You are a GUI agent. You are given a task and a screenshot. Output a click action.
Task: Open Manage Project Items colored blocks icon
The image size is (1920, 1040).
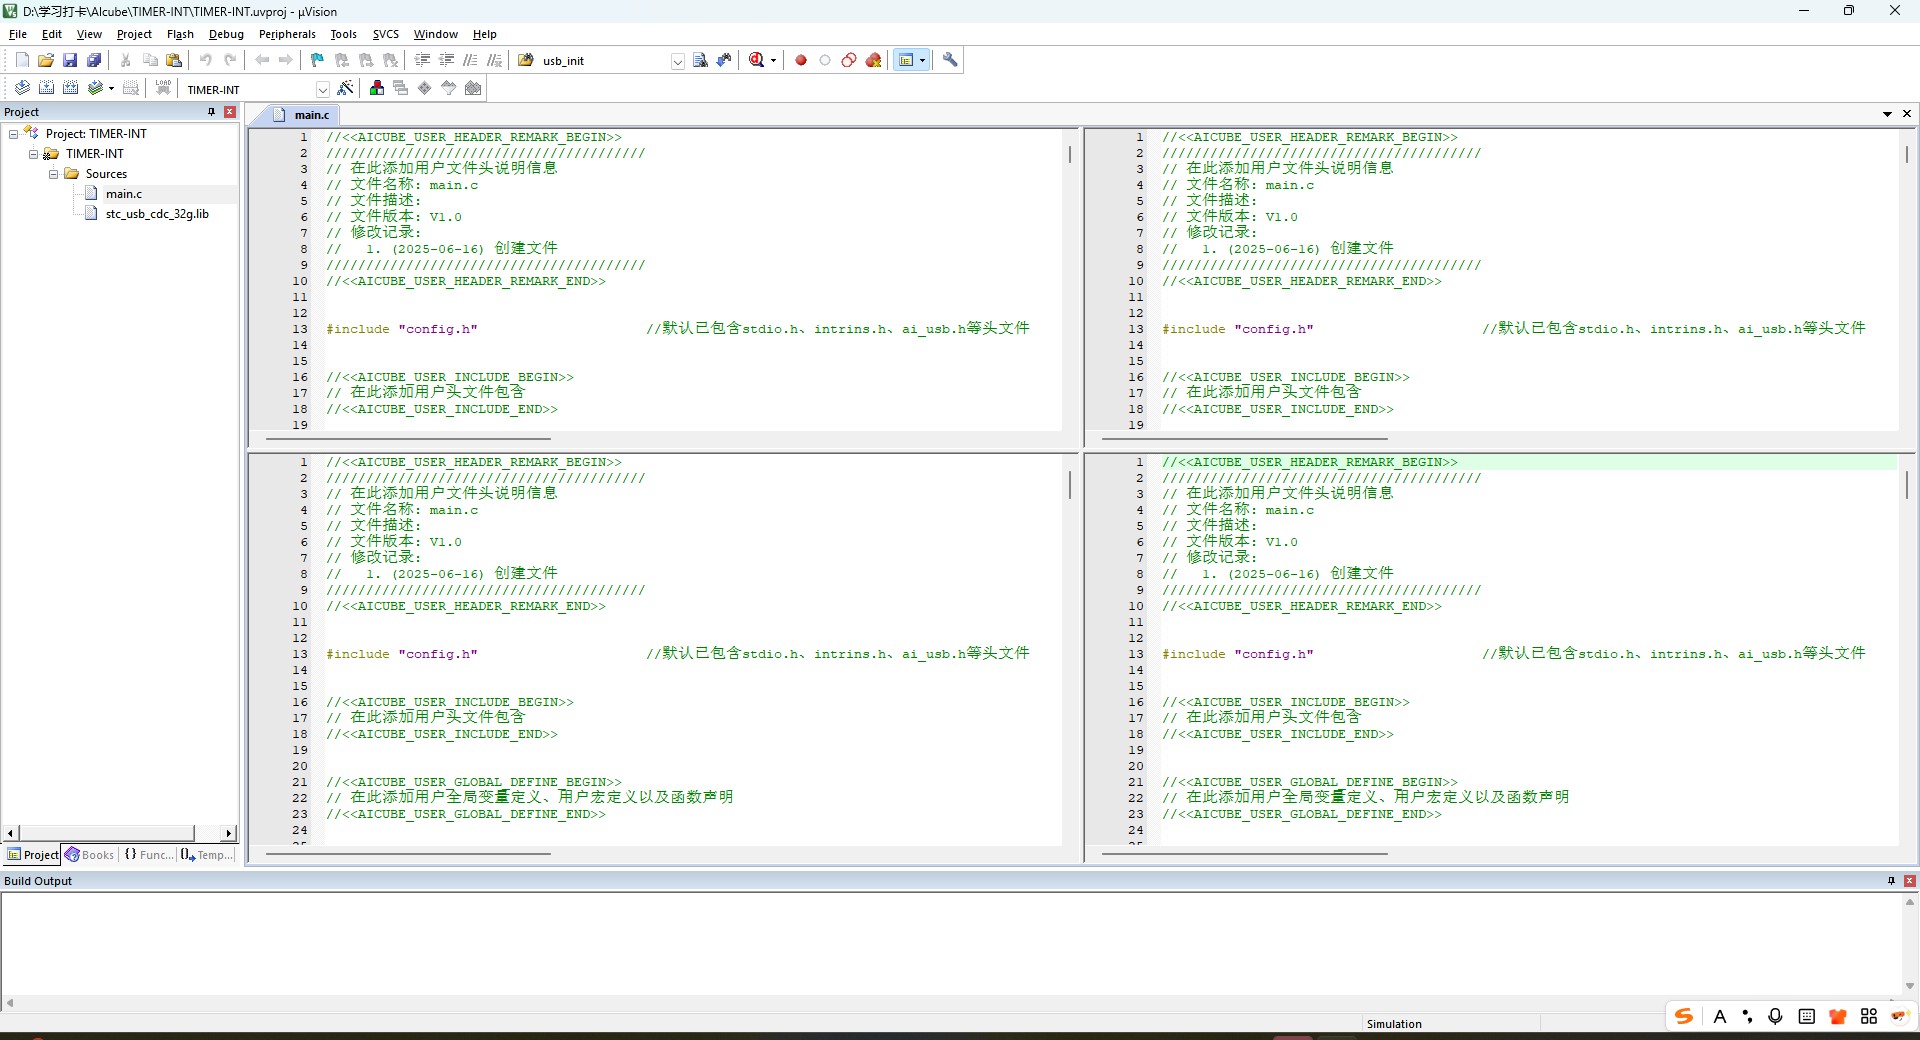(x=377, y=88)
